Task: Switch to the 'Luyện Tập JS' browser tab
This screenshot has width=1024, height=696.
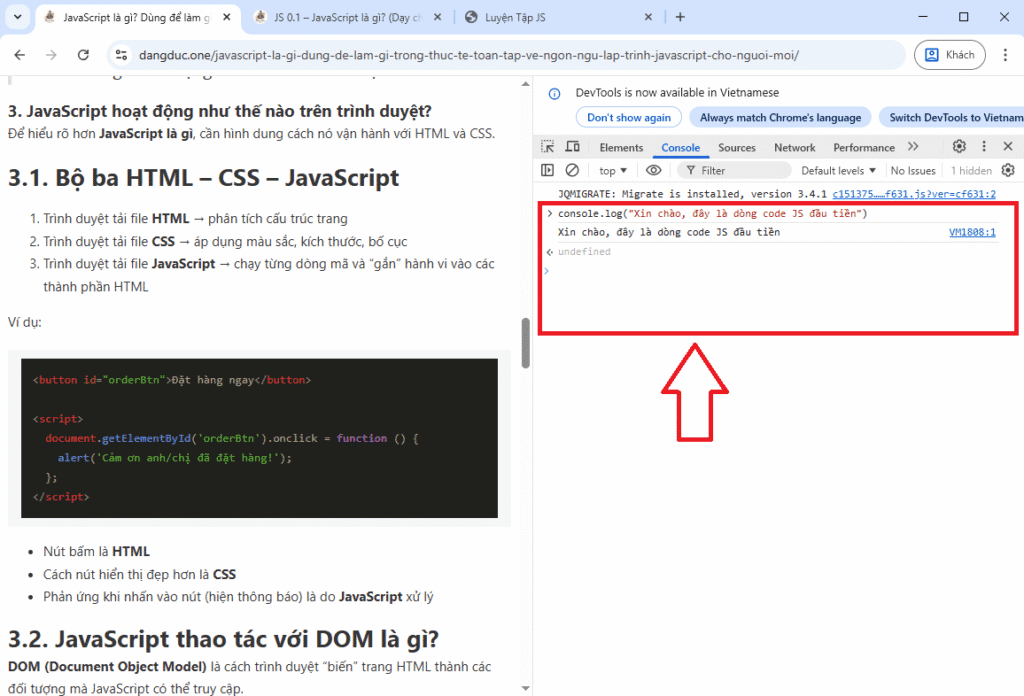Action: click(520, 17)
